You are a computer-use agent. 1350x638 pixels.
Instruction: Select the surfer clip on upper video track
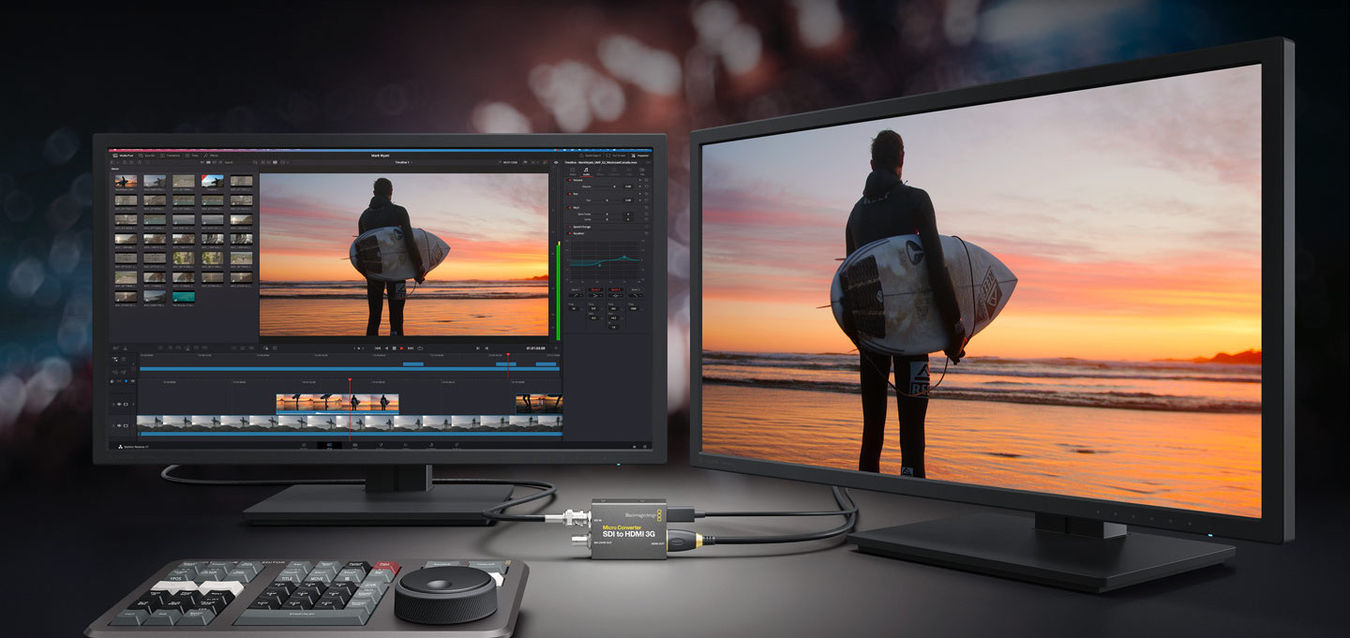click(x=337, y=404)
